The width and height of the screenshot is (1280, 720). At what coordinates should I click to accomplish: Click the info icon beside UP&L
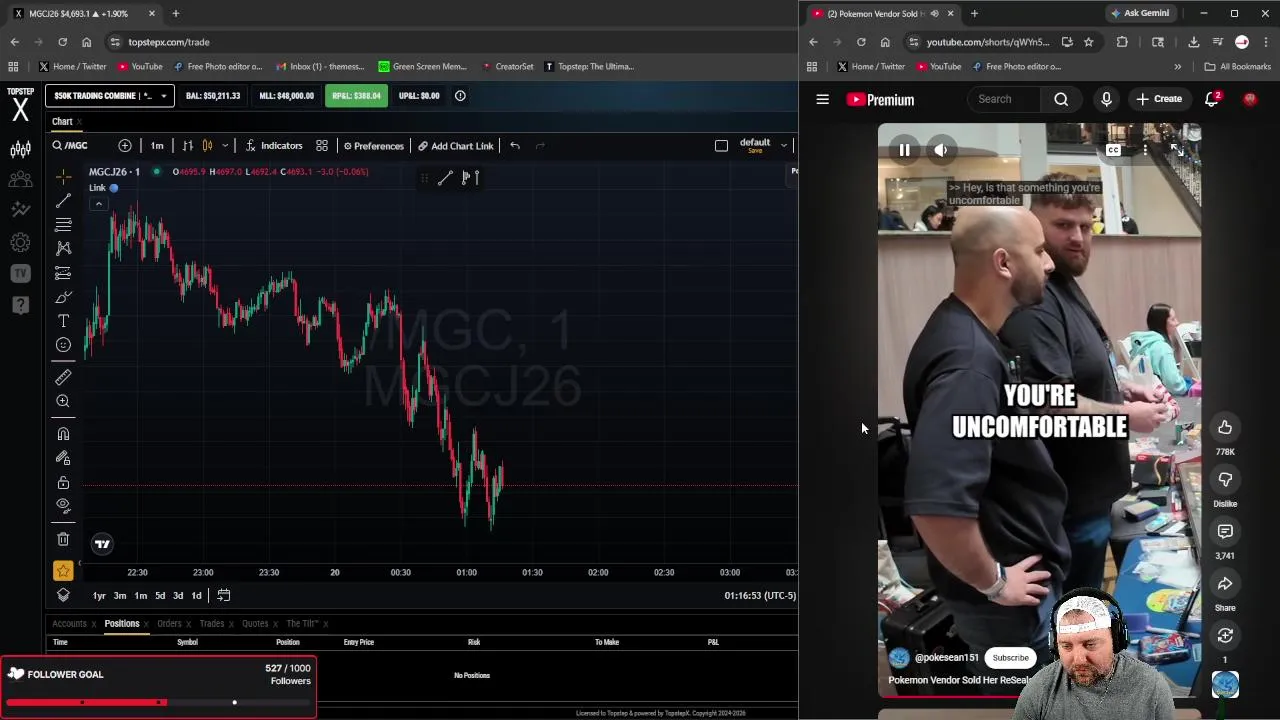click(x=460, y=96)
